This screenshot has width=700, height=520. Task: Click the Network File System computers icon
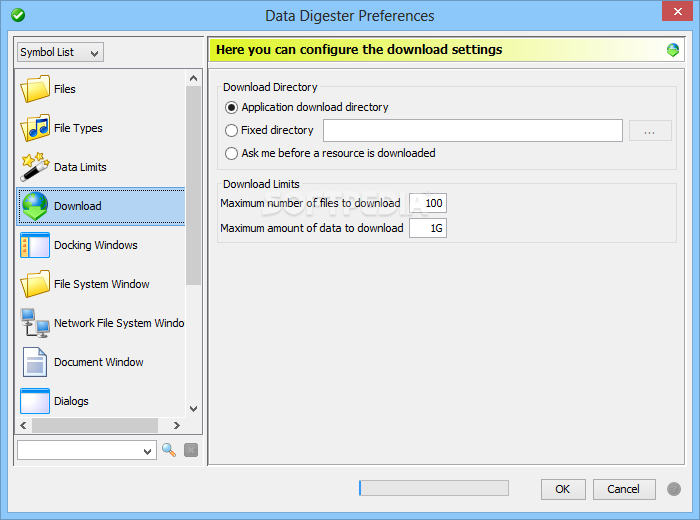[35, 323]
